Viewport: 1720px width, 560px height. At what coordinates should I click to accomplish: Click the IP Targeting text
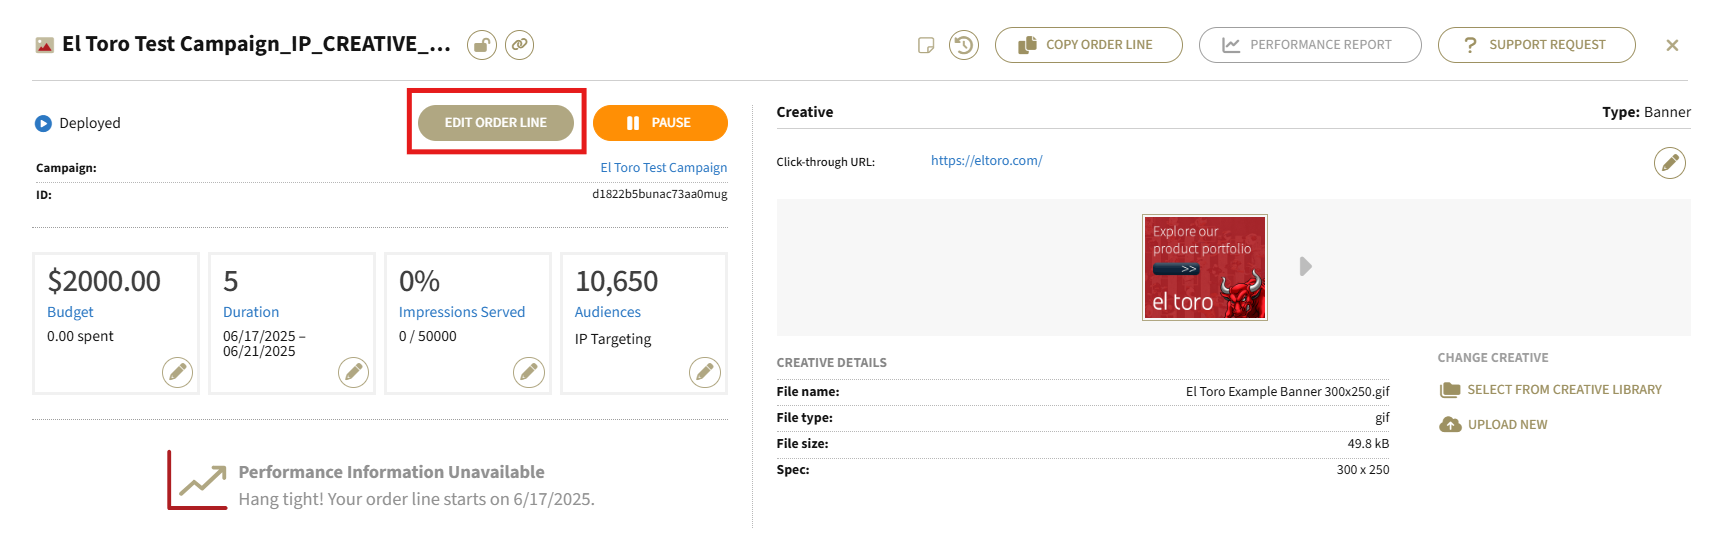point(613,339)
